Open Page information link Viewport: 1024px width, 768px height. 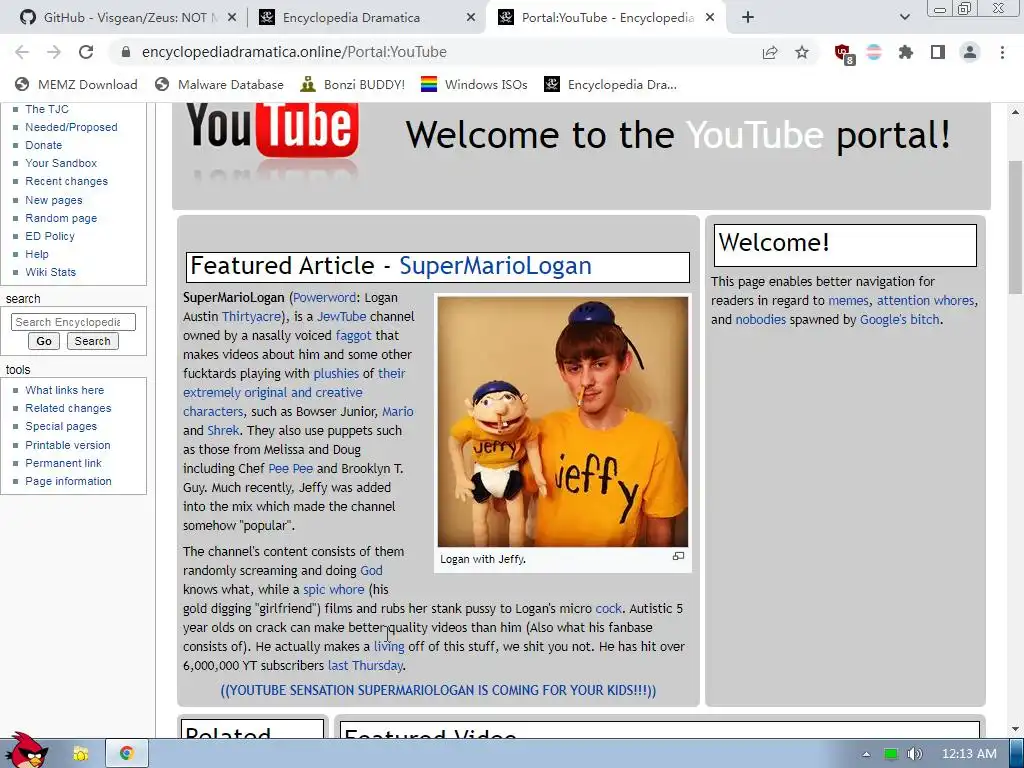pyautogui.click(x=68, y=481)
